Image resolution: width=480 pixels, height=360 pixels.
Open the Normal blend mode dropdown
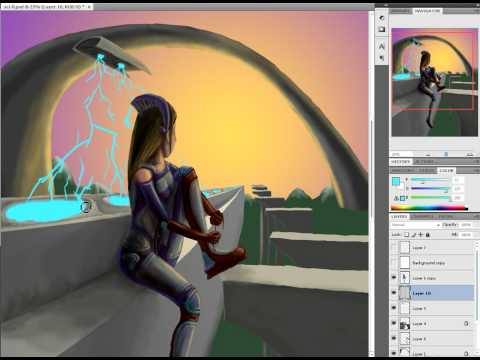point(416,225)
